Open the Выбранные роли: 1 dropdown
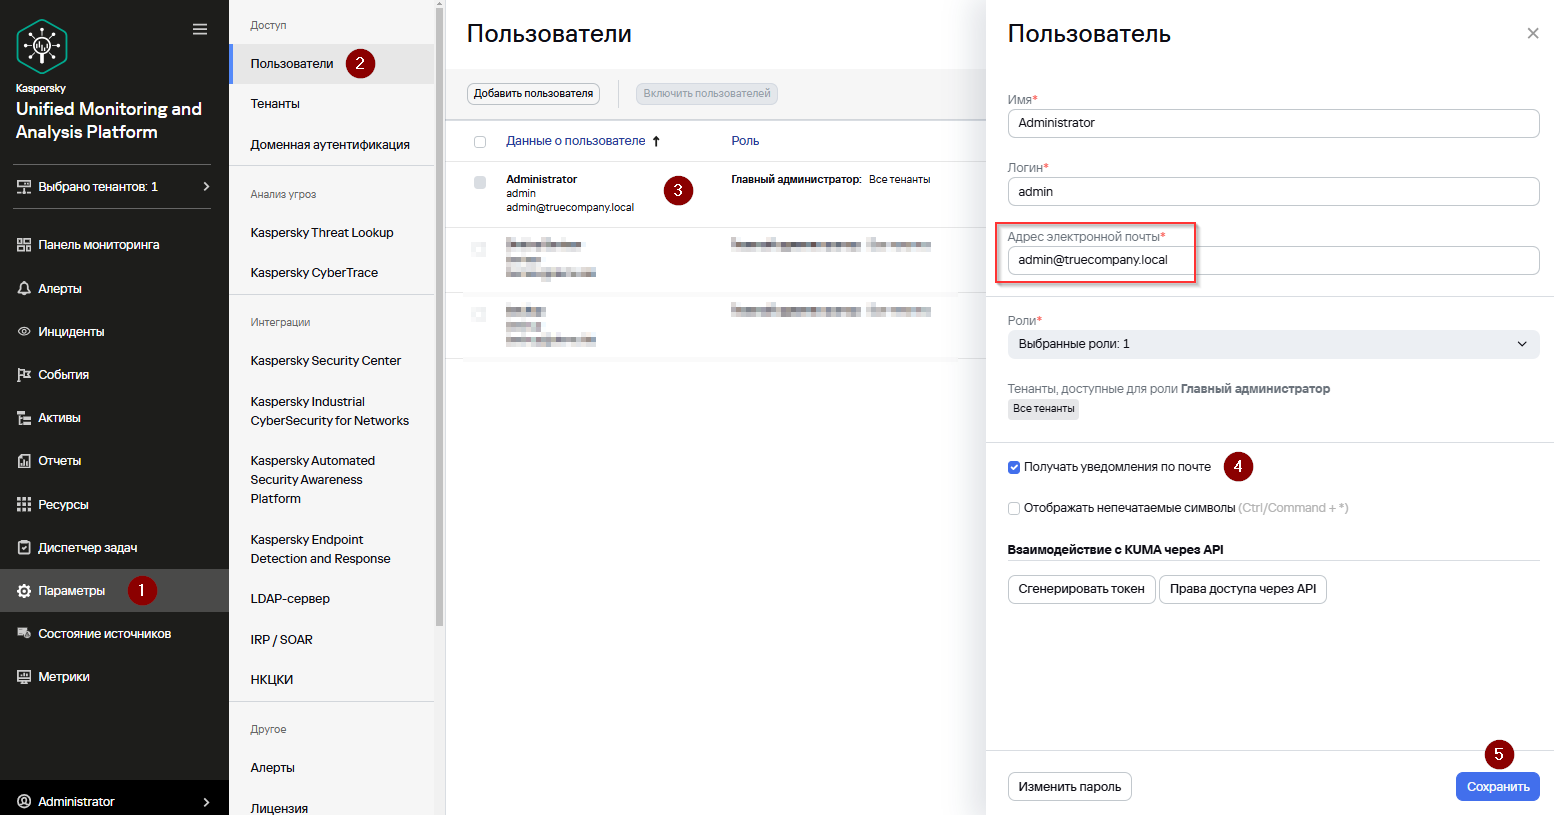Image resolution: width=1554 pixels, height=815 pixels. pyautogui.click(x=1273, y=344)
